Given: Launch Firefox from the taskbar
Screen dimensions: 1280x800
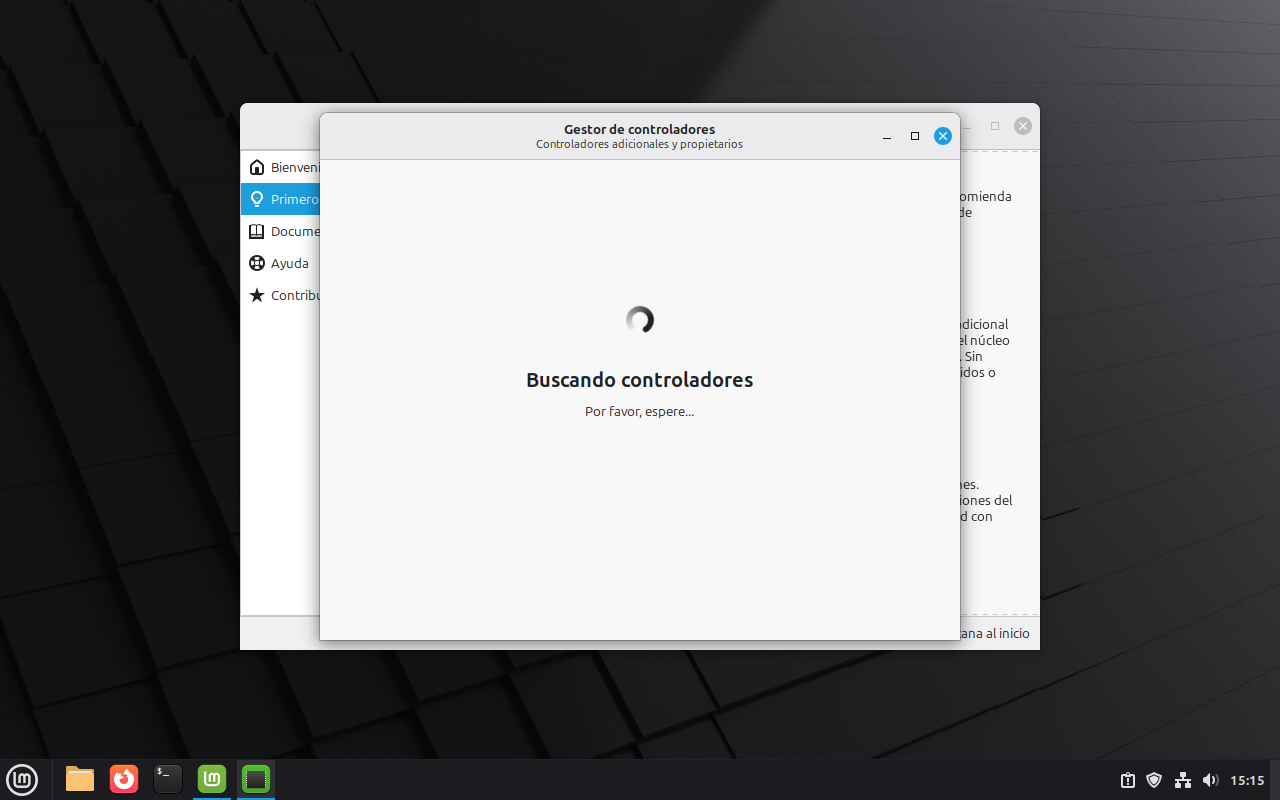Looking at the screenshot, I should (124, 778).
